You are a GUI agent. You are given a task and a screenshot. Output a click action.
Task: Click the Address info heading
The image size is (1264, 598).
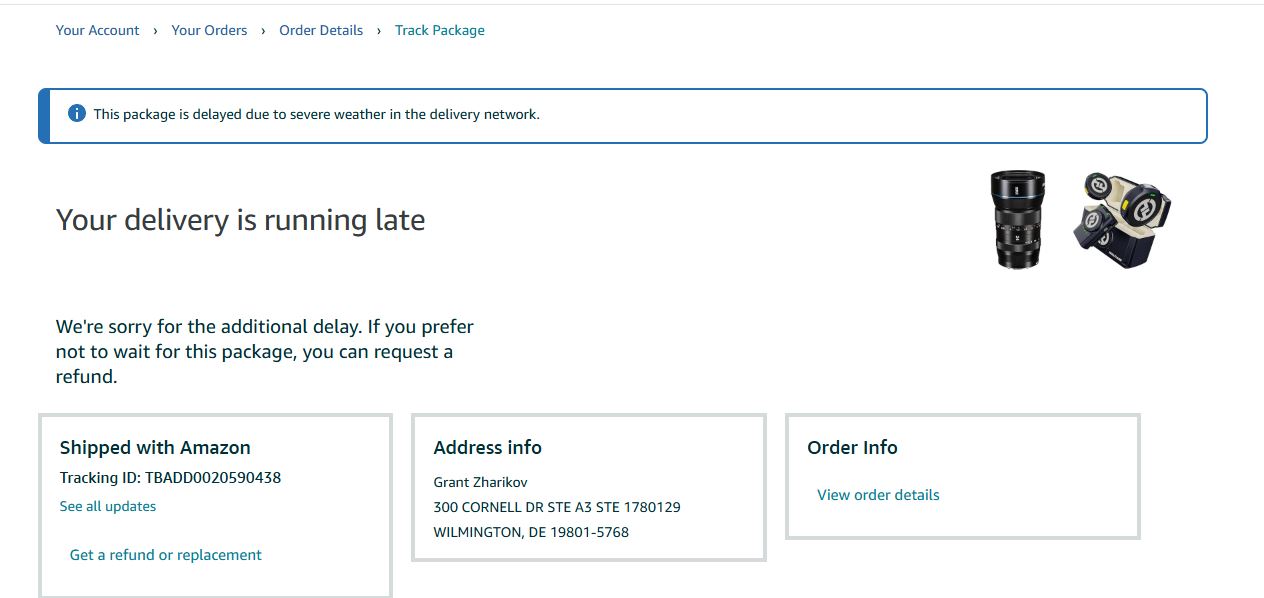click(488, 448)
